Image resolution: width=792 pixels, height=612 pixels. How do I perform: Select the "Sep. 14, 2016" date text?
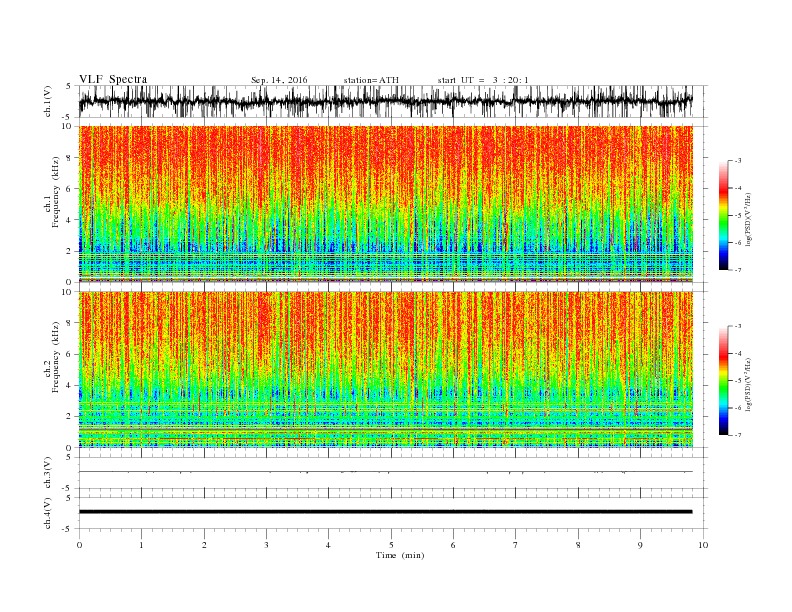point(279,80)
